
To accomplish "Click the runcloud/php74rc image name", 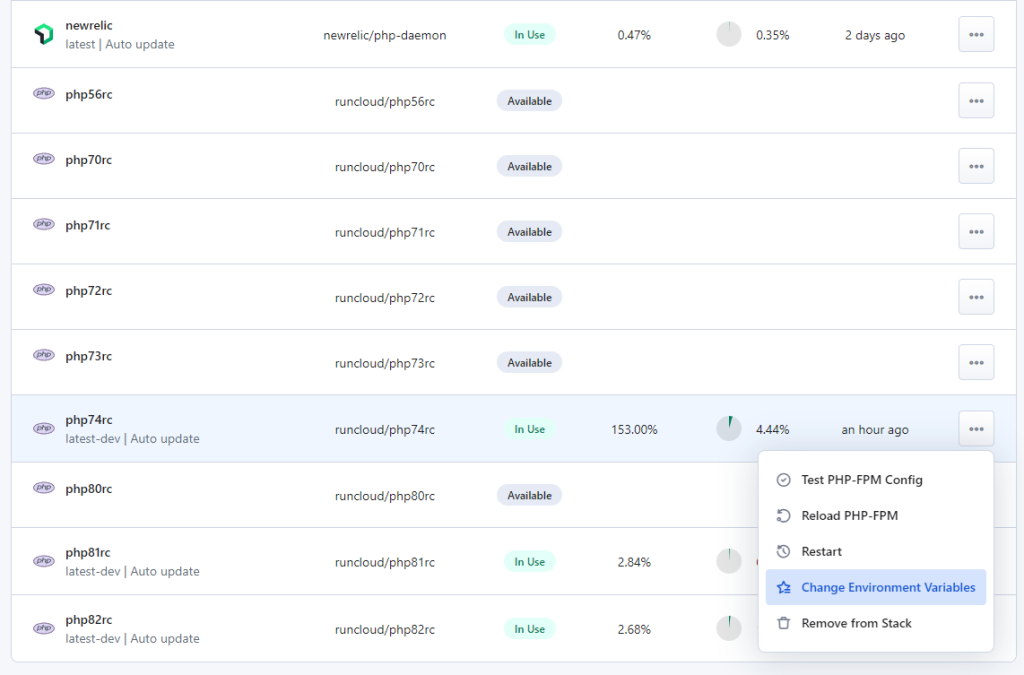I will pyautogui.click(x=385, y=430).
